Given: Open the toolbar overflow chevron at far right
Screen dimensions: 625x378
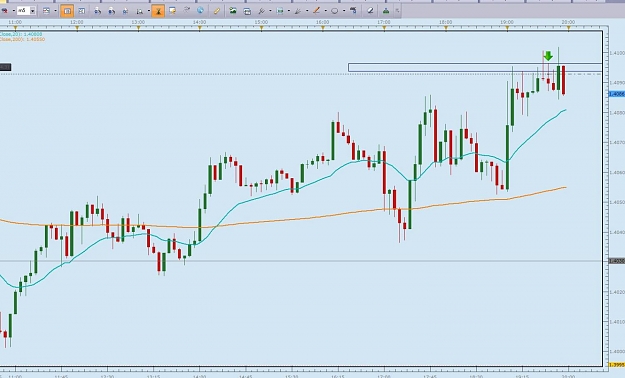Looking at the screenshot, I should [397, 11].
